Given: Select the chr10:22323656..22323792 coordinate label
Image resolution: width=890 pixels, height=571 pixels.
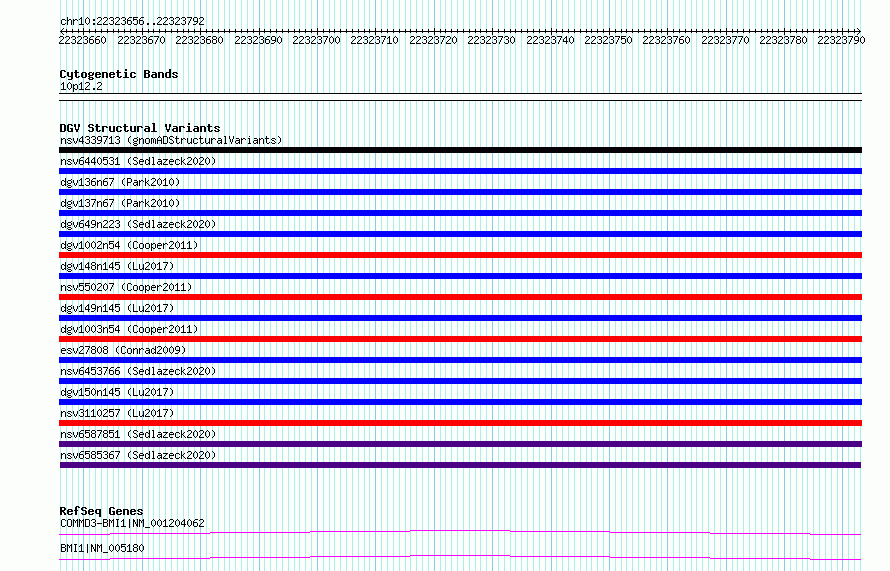Looking at the screenshot, I should pyautogui.click(x=132, y=21).
